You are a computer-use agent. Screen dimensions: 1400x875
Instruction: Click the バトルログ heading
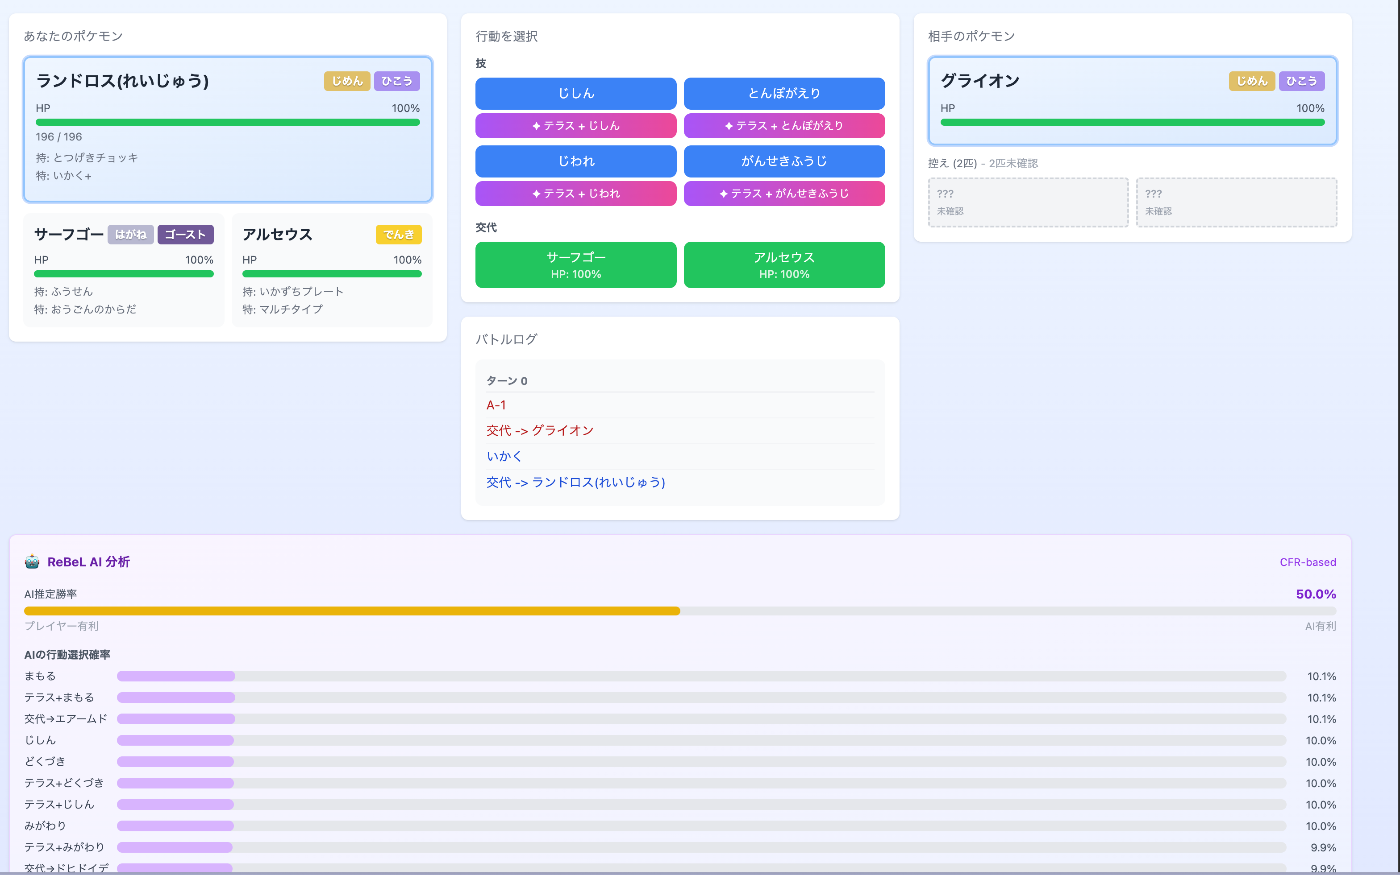coord(506,339)
